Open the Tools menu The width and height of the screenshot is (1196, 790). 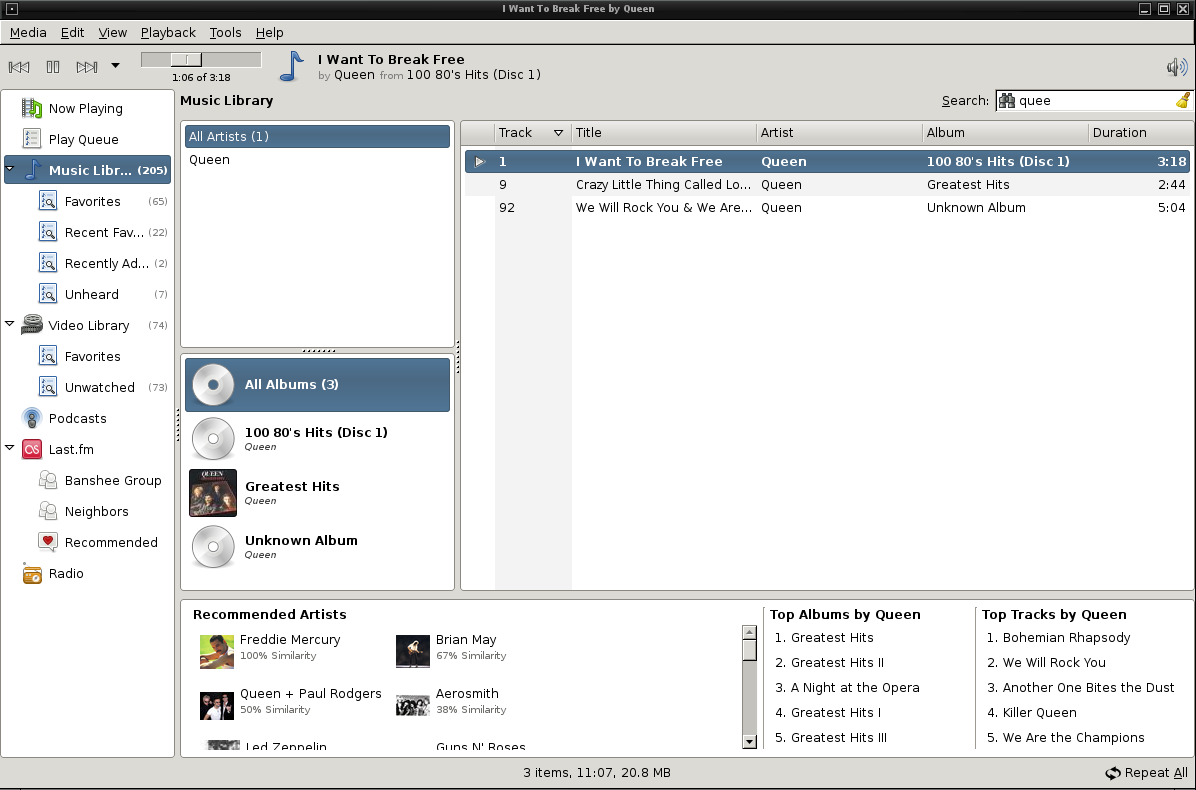click(225, 33)
